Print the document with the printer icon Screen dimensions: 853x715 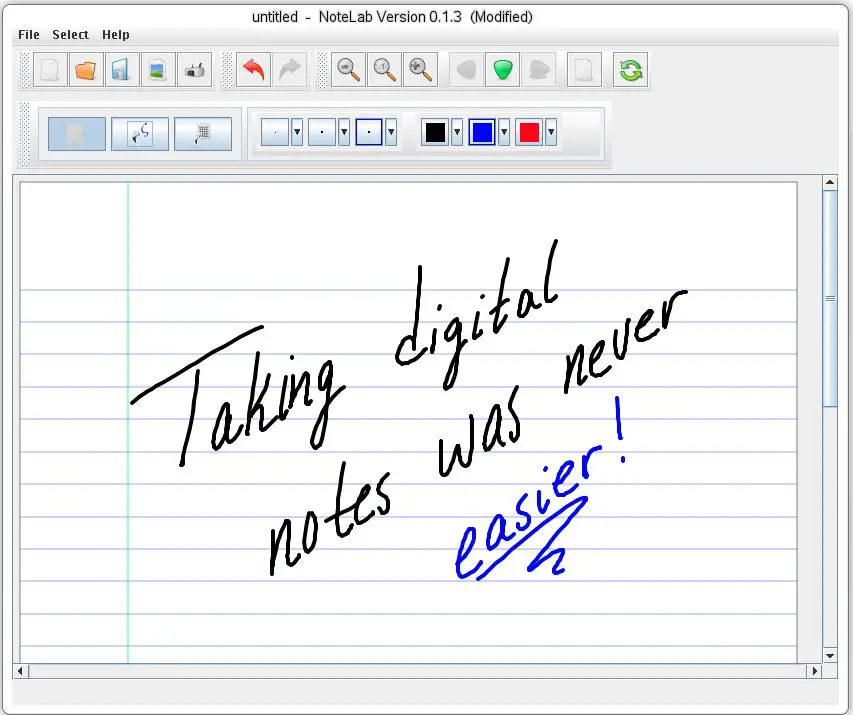pyautogui.click(x=194, y=70)
